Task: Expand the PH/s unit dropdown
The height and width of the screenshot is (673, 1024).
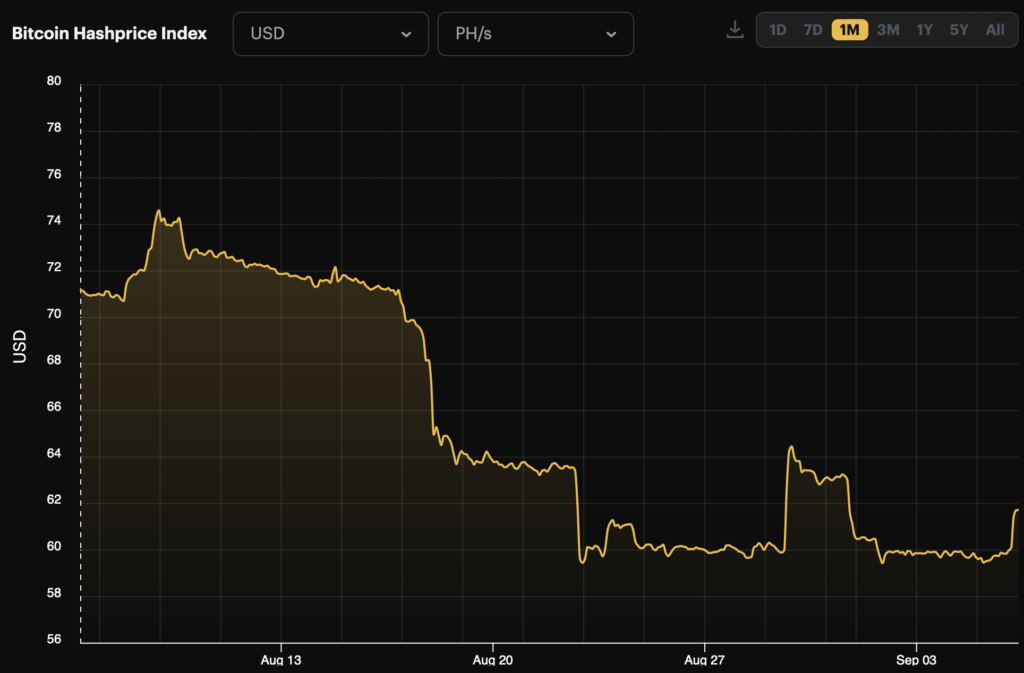Action: [535, 34]
